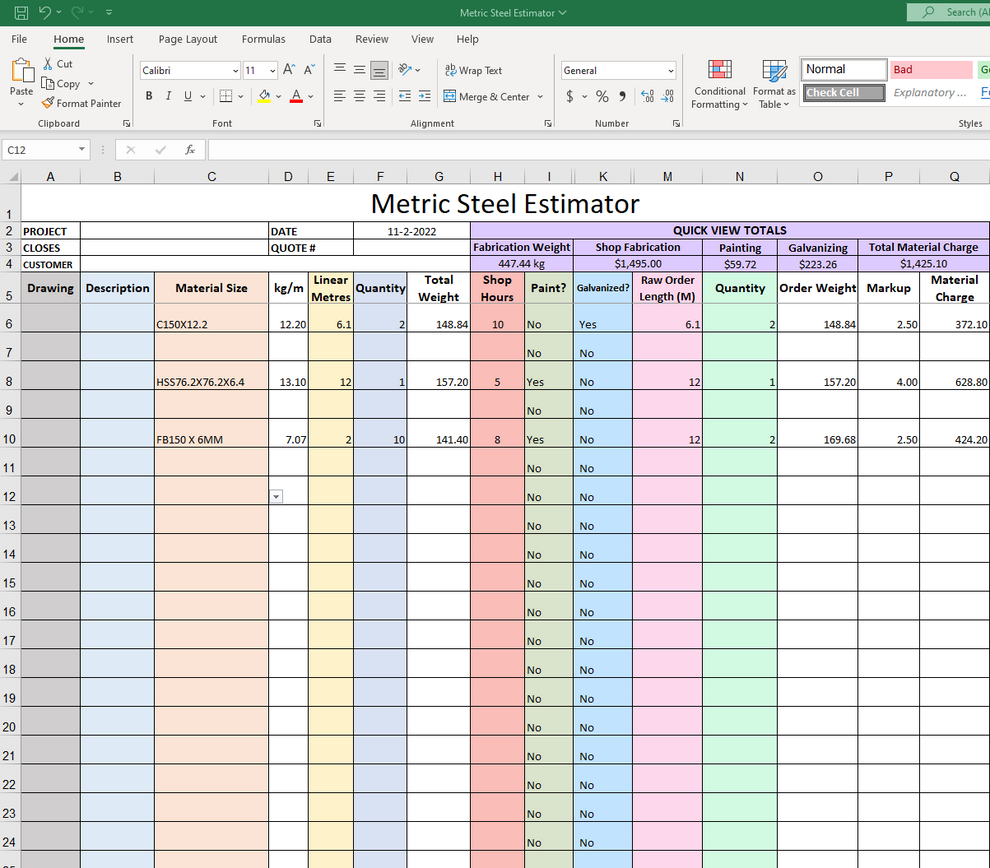Open the in-cell dropdown under Material Size
The width and height of the screenshot is (990, 868).
click(275, 495)
